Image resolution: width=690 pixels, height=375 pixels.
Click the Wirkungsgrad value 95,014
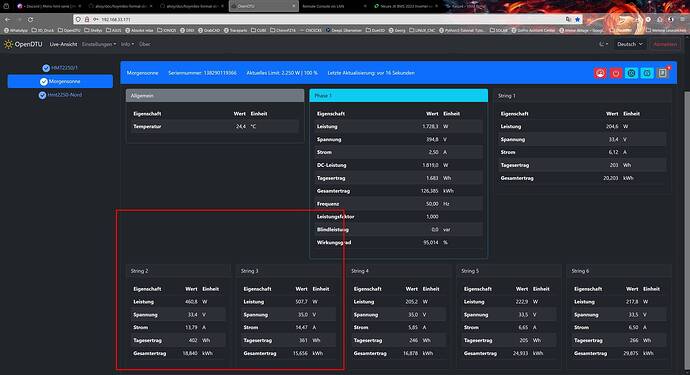(x=431, y=243)
